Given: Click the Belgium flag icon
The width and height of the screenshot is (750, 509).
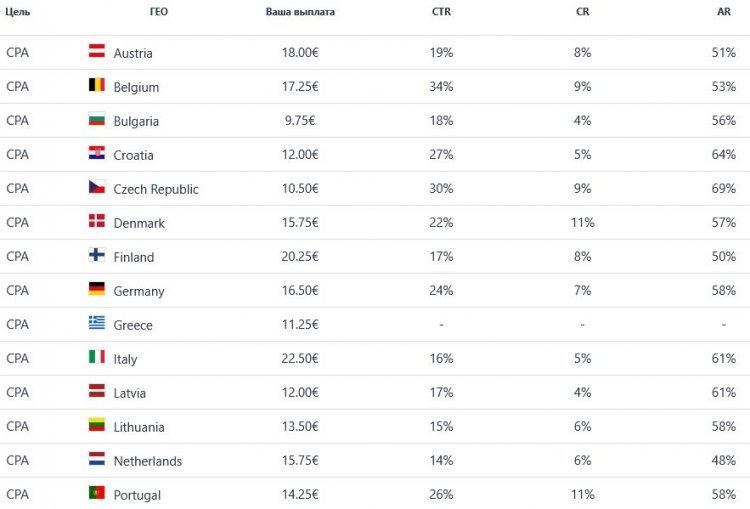Looking at the screenshot, I should [97, 85].
